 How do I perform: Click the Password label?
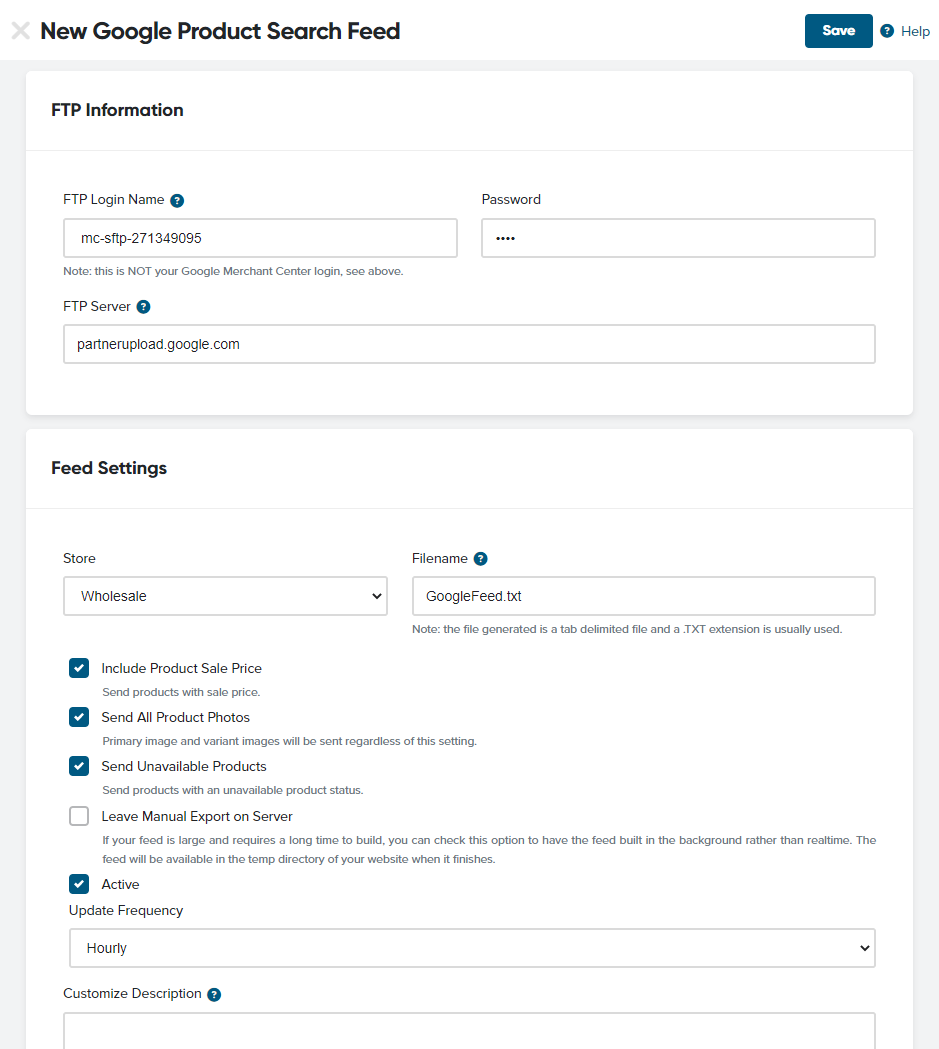click(x=511, y=199)
